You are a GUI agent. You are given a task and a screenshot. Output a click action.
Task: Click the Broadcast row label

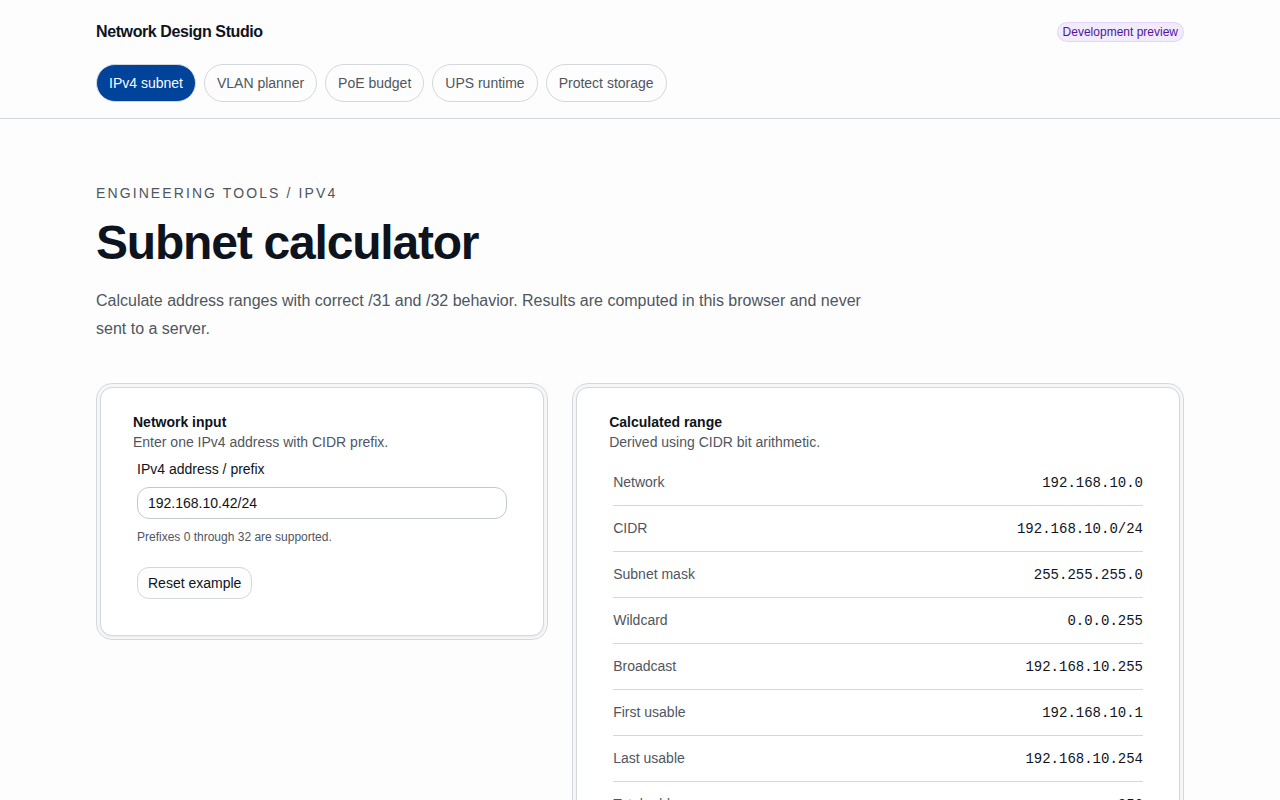[x=645, y=666]
